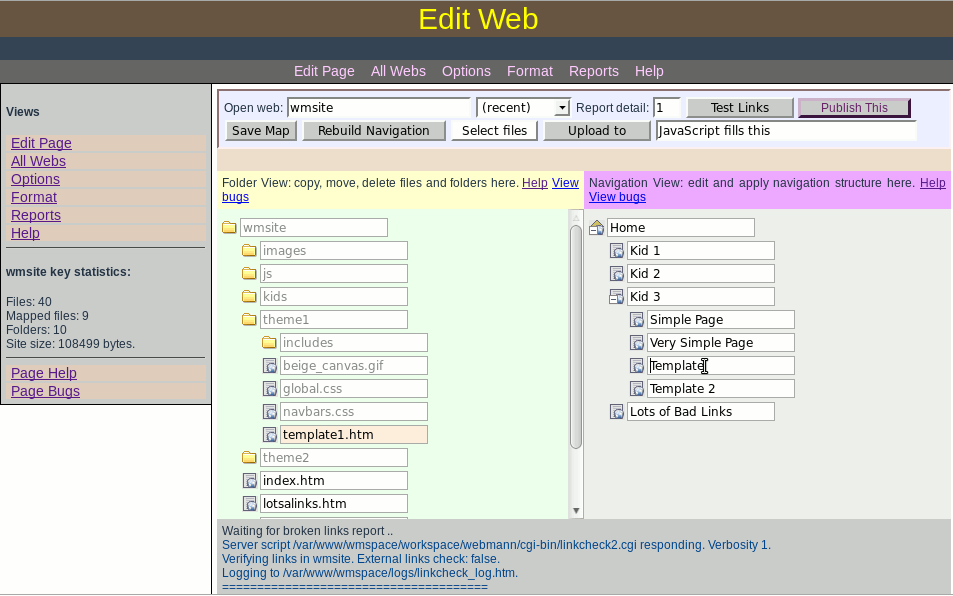The image size is (953, 596).
Task: Click the global.css file icon
Action: tap(269, 389)
